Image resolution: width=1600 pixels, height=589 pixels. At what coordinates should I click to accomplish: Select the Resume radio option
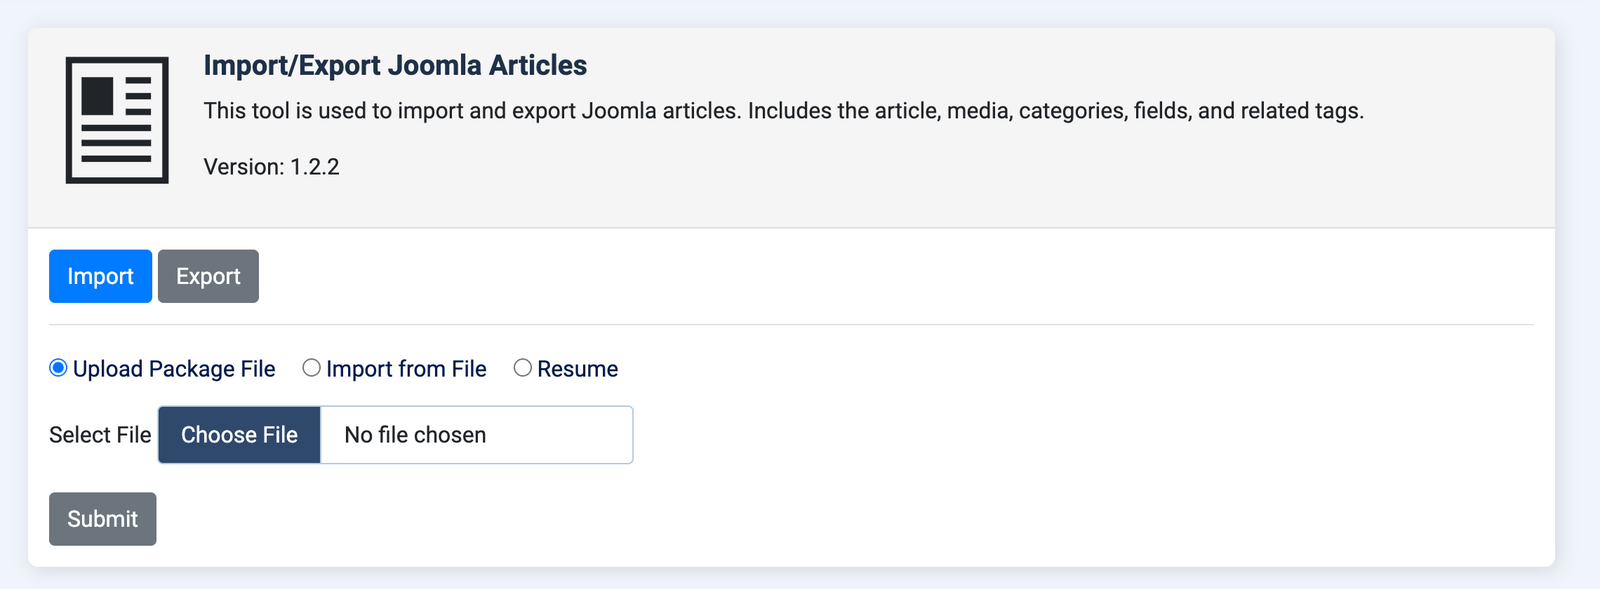[523, 368]
